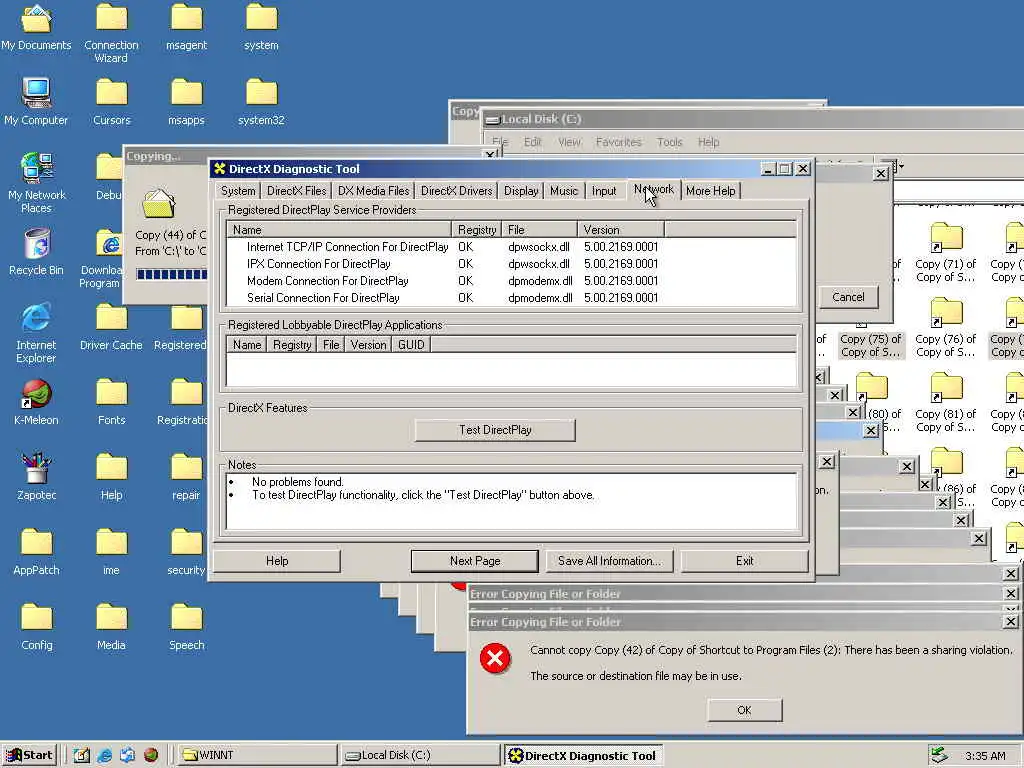Open the Speech folder
The width and height of the screenshot is (1024, 768).
187,627
